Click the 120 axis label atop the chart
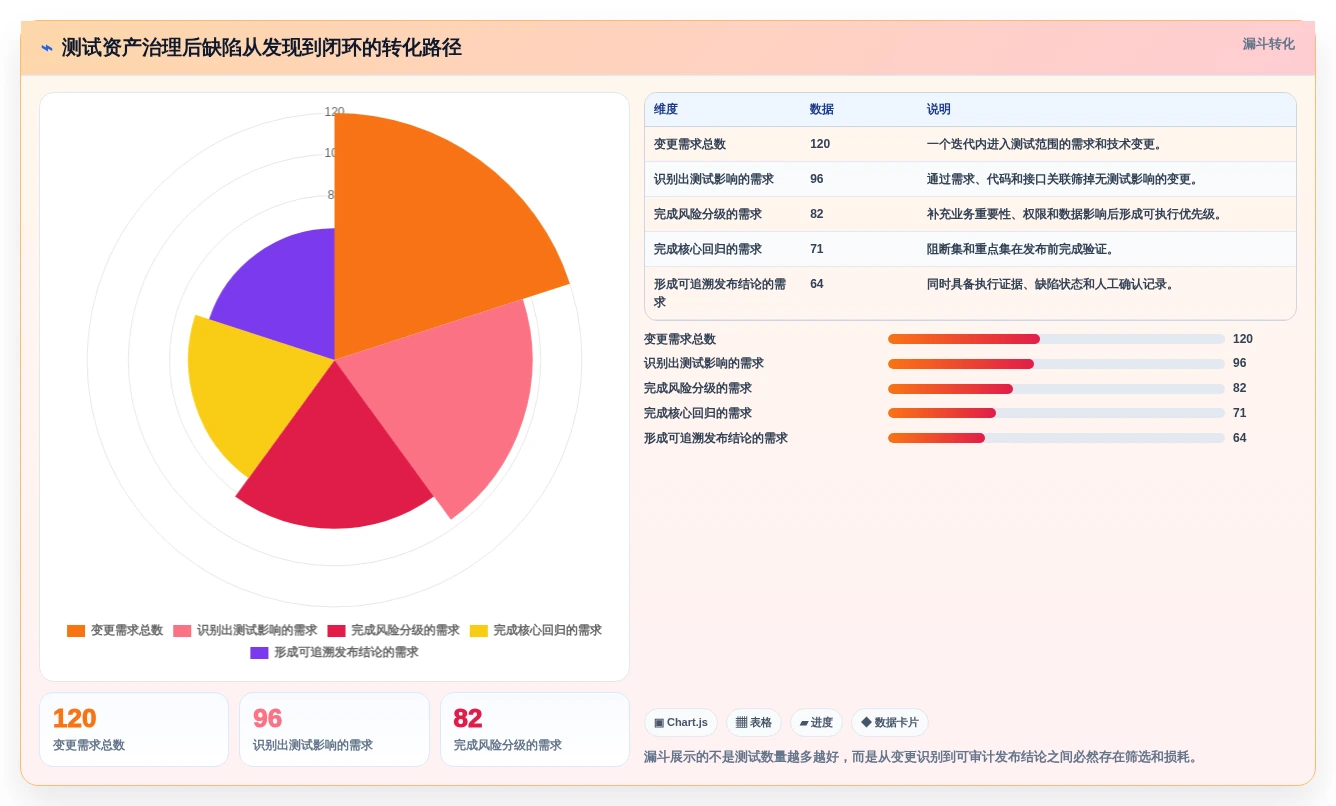1336x806 pixels. [x=334, y=112]
